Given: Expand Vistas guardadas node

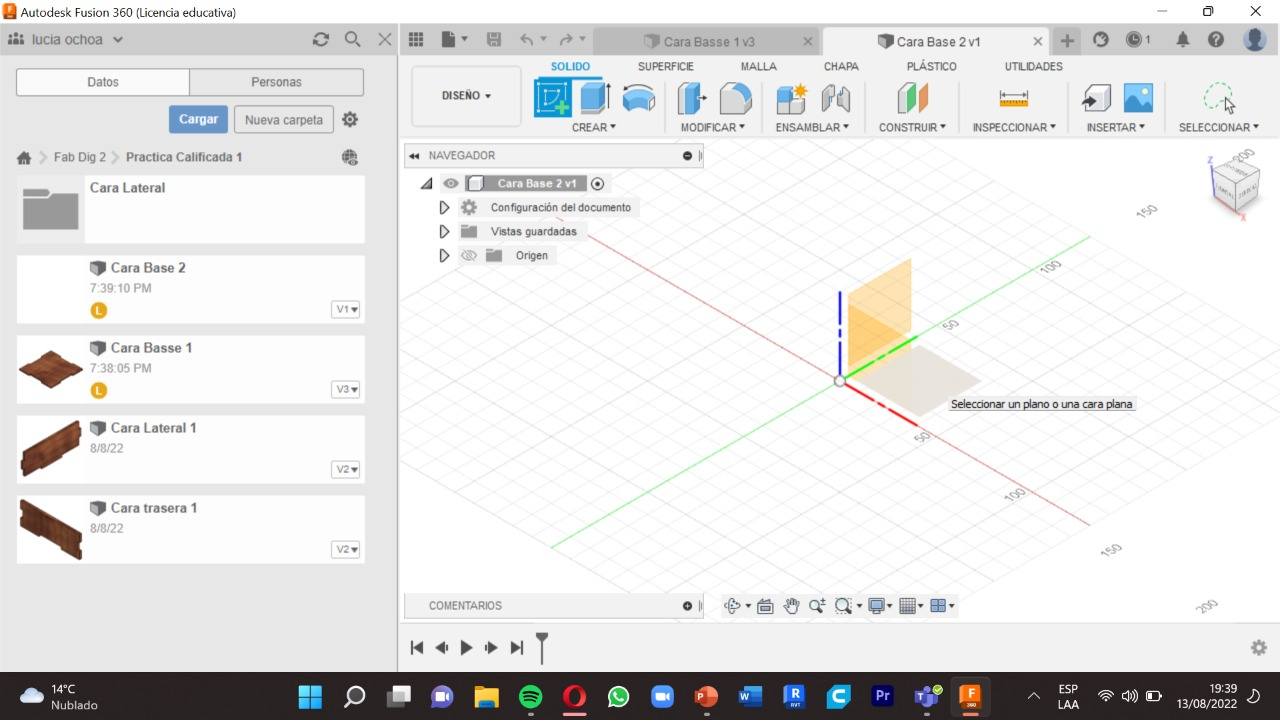Looking at the screenshot, I should [x=444, y=232].
